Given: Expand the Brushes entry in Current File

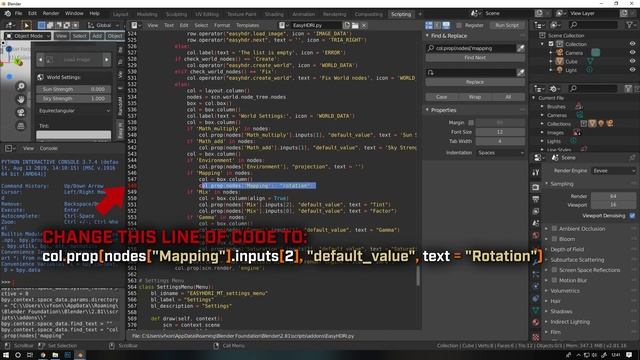Looking at the screenshot, I should [x=542, y=107].
